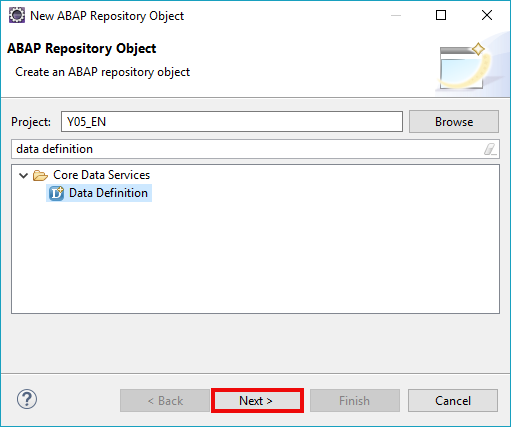This screenshot has height=427, width=511.
Task: Close the dialog with the X button
Action: point(487,15)
